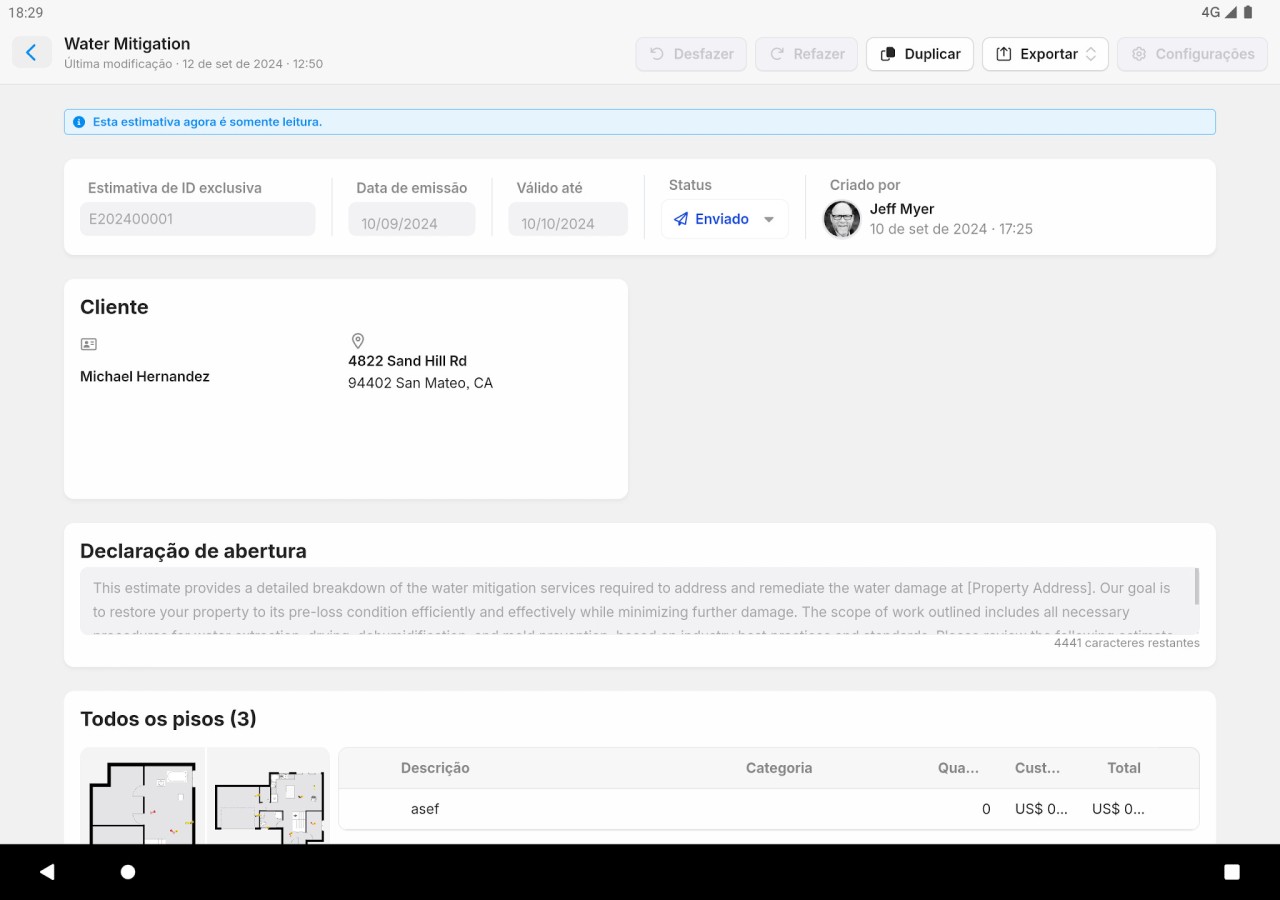Image resolution: width=1280 pixels, height=900 pixels.
Task: Open the Enviado status dropdown
Action: (768, 220)
